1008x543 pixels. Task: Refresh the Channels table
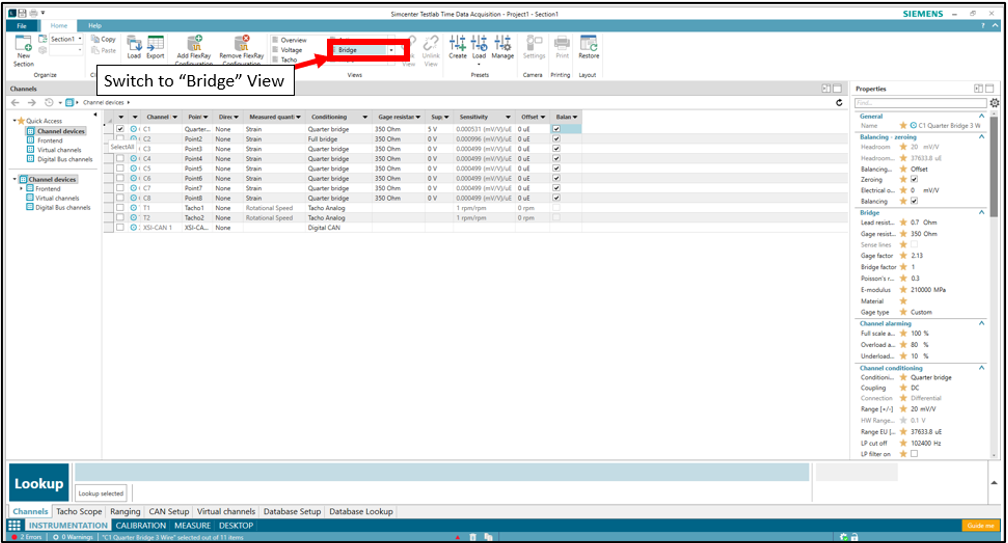point(839,102)
